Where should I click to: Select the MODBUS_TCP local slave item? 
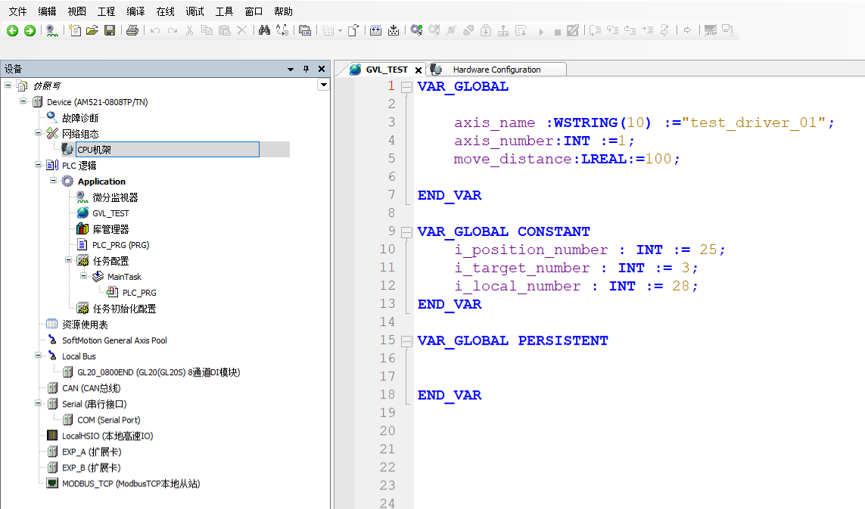click(x=131, y=483)
